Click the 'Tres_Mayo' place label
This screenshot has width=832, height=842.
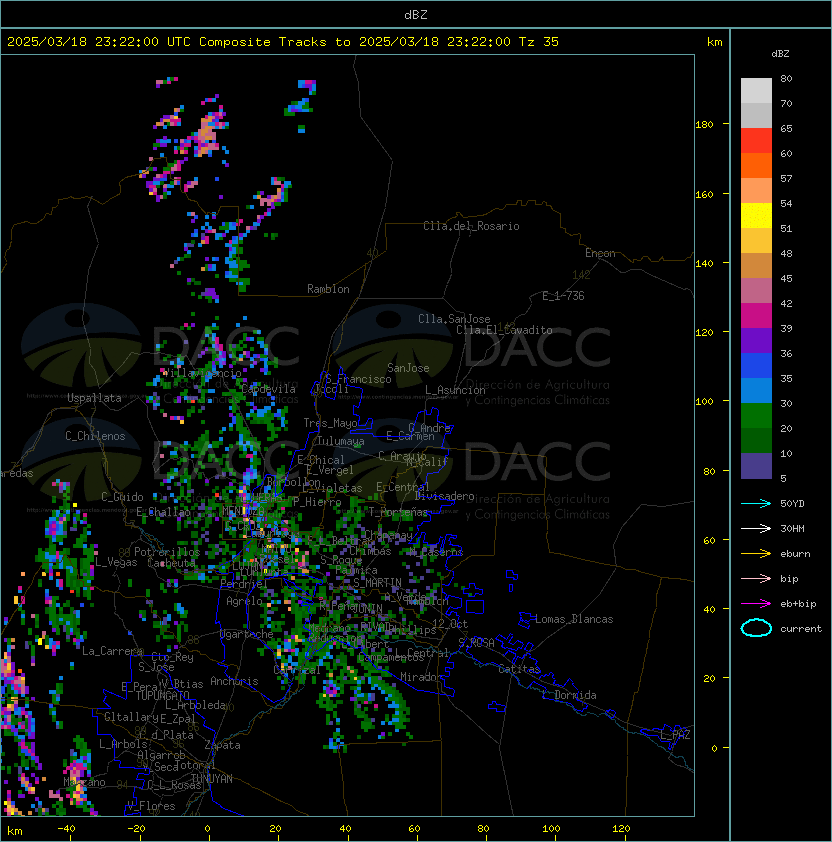[330, 423]
